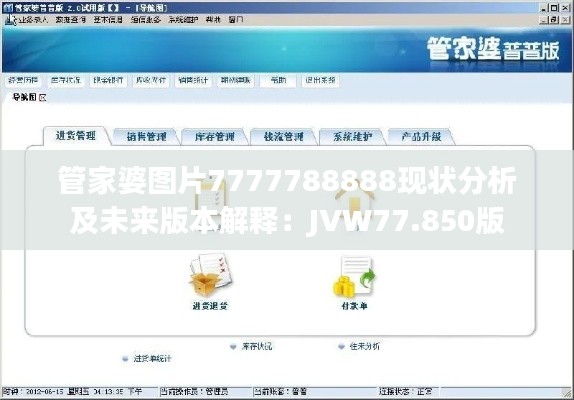Open the 数据查询 menu
The height and width of the screenshot is (400, 574).
point(71,20)
